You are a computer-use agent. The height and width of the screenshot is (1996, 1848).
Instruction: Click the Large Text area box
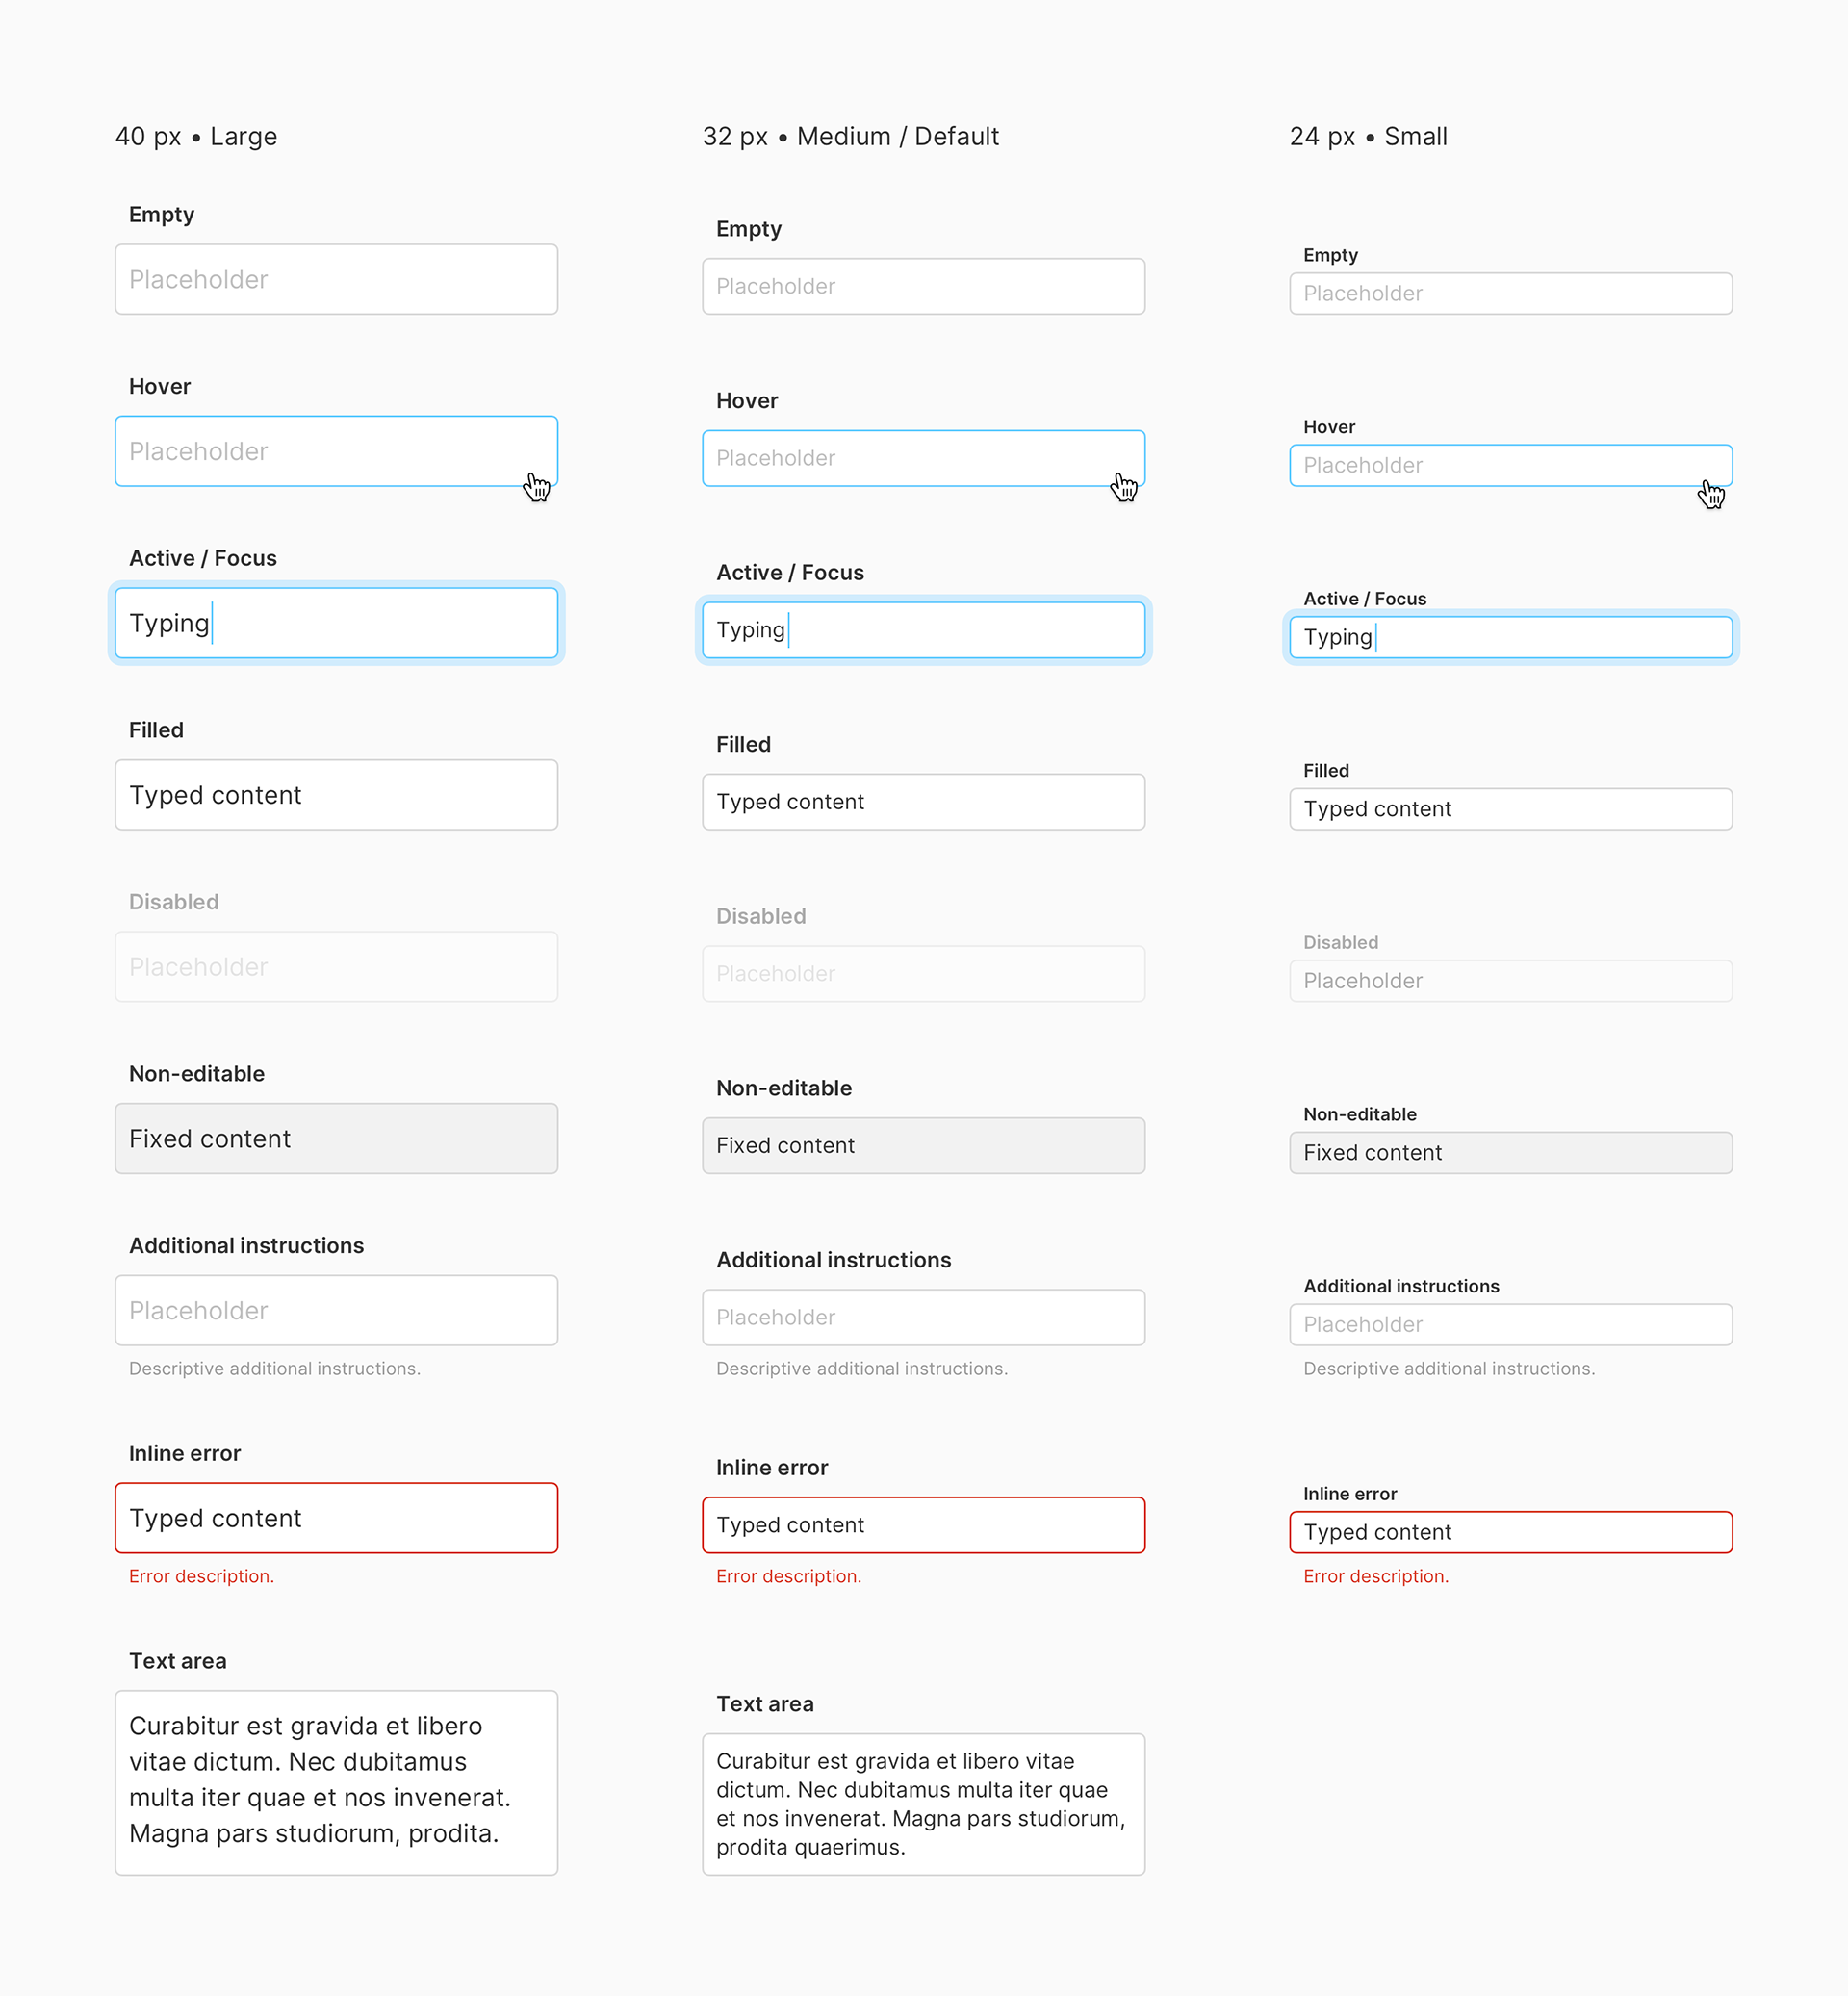tap(336, 1783)
